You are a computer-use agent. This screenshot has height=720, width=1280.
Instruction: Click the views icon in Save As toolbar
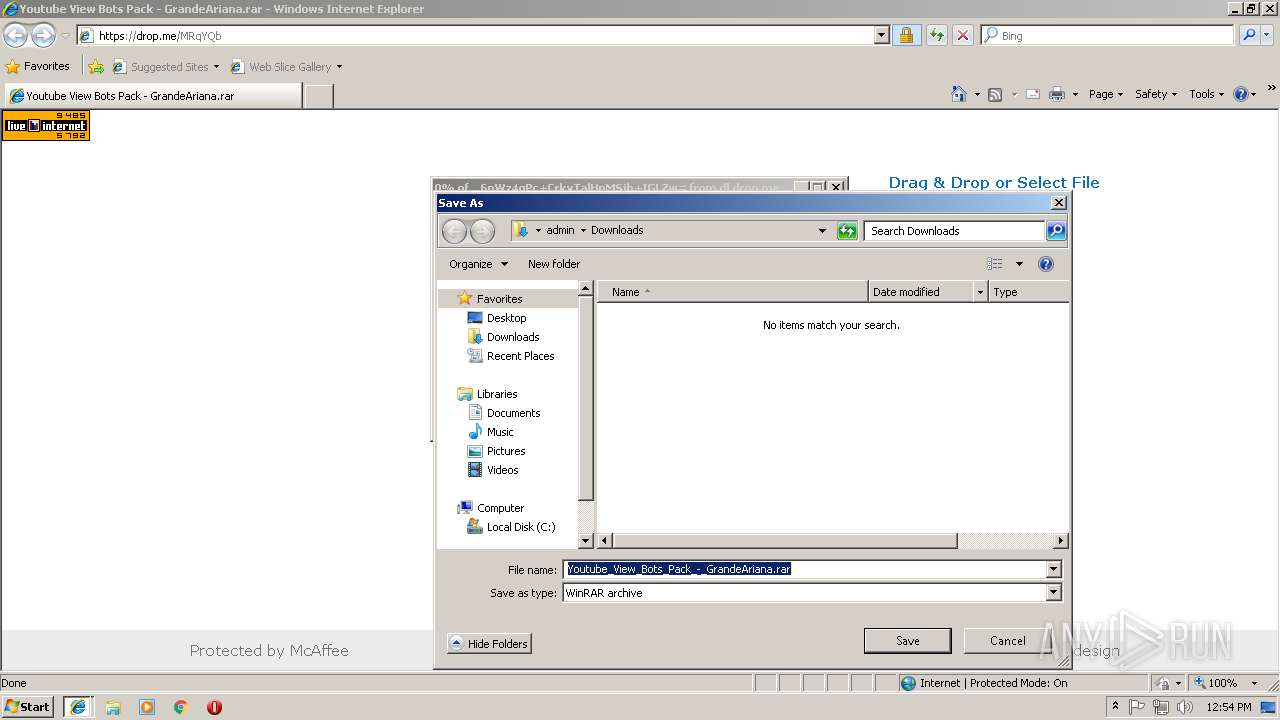[x=995, y=264]
